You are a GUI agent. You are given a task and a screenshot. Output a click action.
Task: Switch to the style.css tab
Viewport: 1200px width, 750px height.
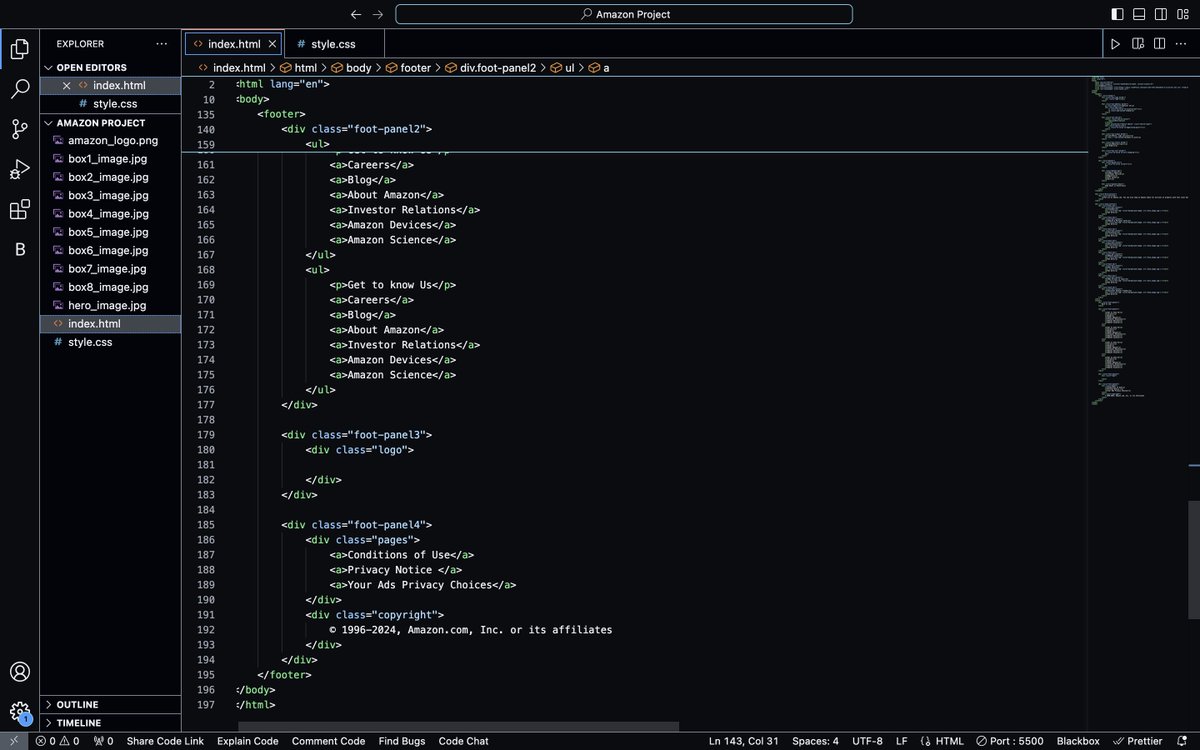pos(333,44)
